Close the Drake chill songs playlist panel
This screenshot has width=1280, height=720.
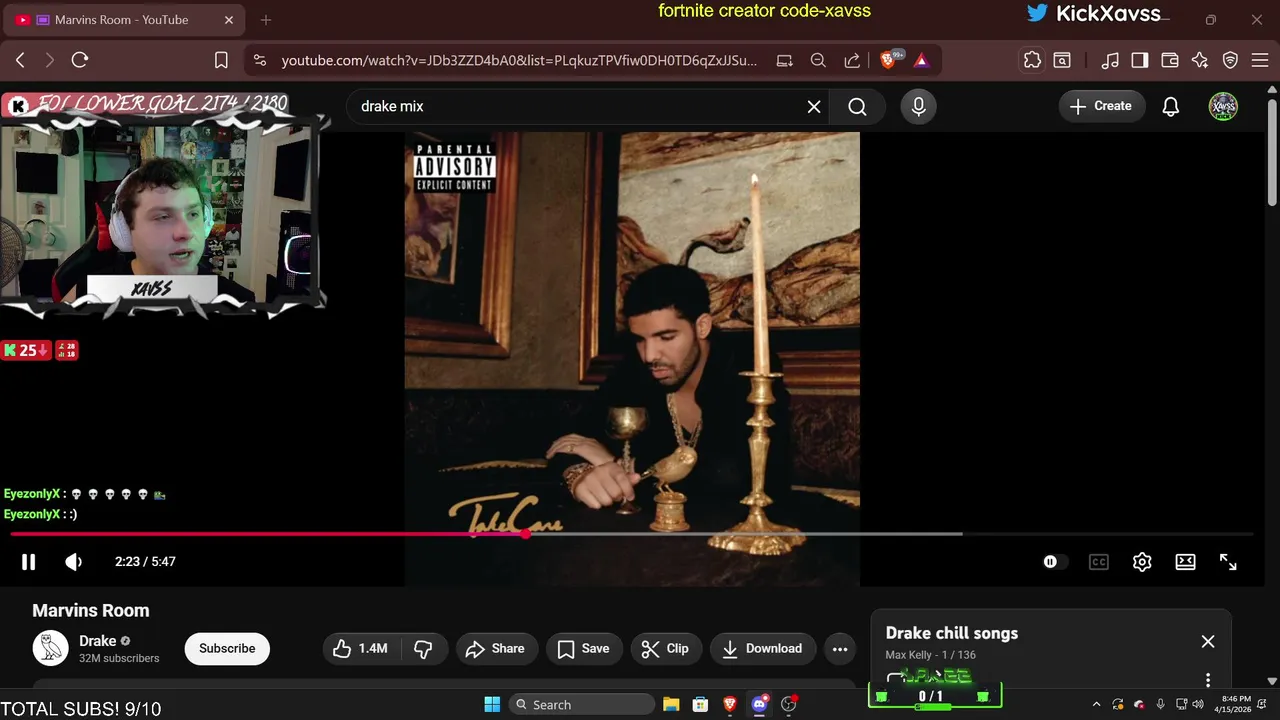tap(1208, 641)
